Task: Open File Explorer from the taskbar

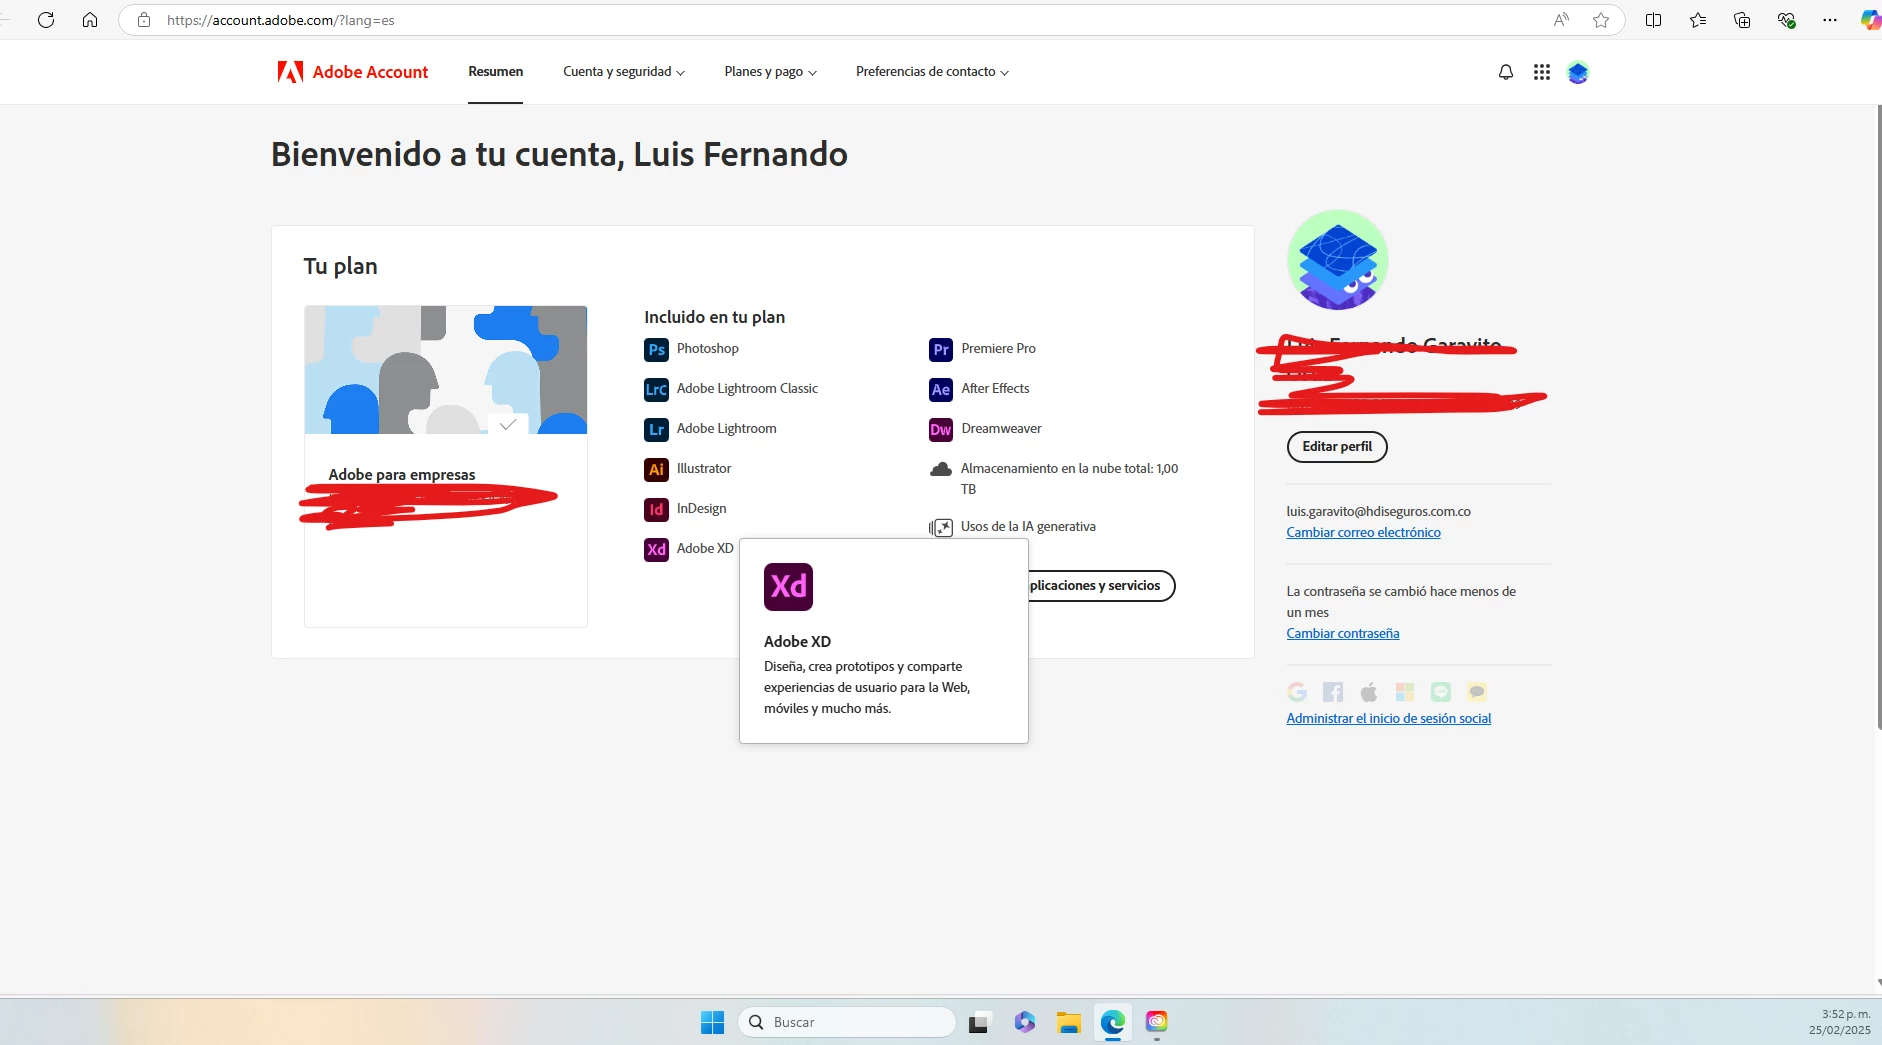Action: [x=1069, y=1022]
